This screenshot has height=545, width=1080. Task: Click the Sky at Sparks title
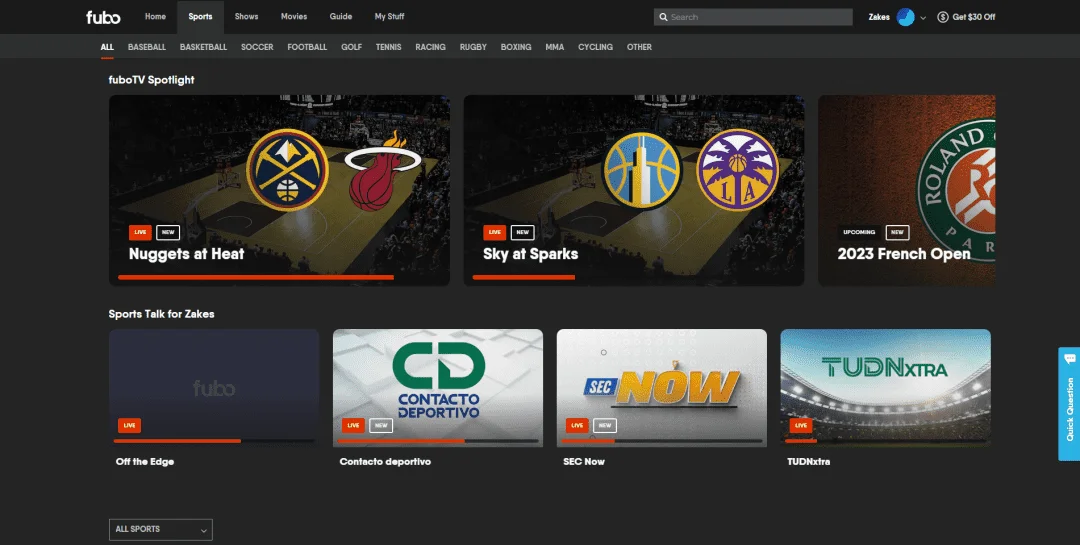tap(530, 254)
